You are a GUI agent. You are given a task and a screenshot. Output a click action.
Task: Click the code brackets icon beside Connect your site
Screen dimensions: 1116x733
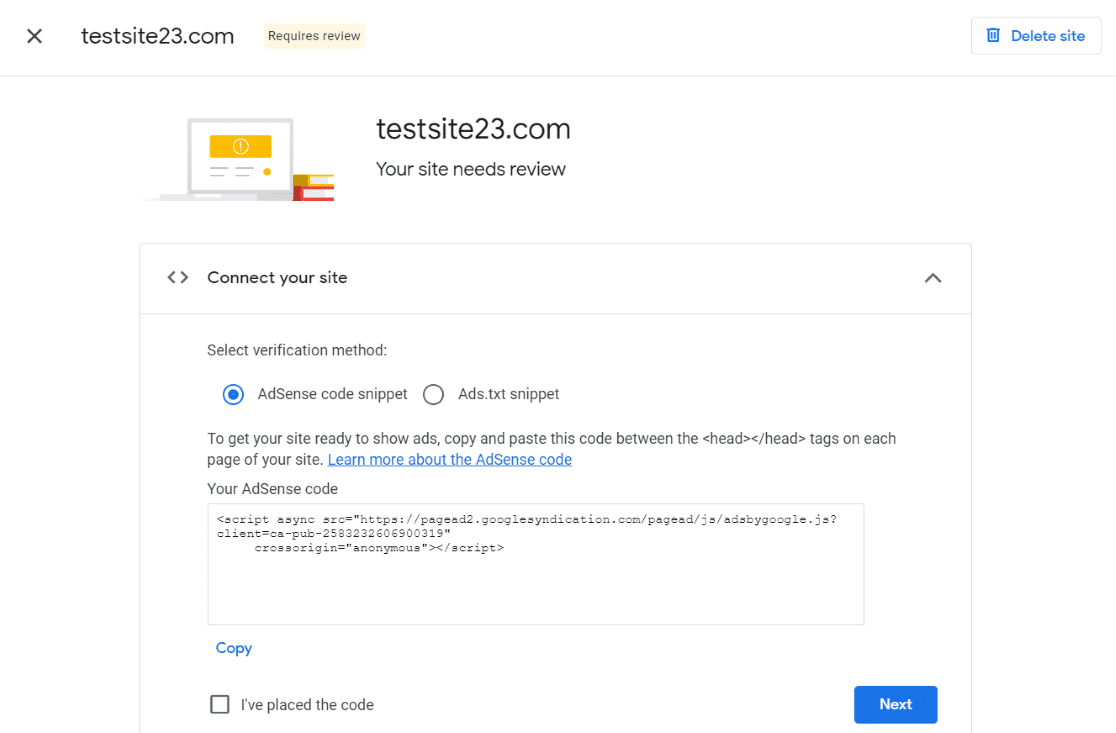coord(177,278)
